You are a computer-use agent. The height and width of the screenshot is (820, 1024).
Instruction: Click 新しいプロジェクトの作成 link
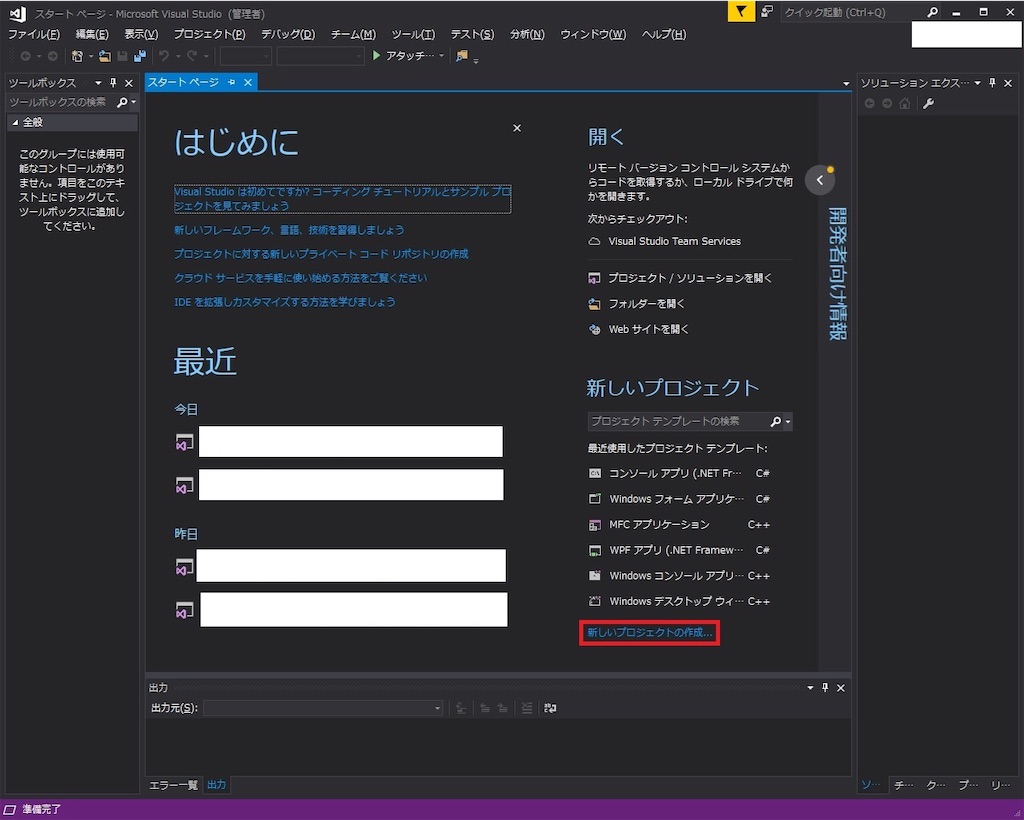[x=649, y=633]
